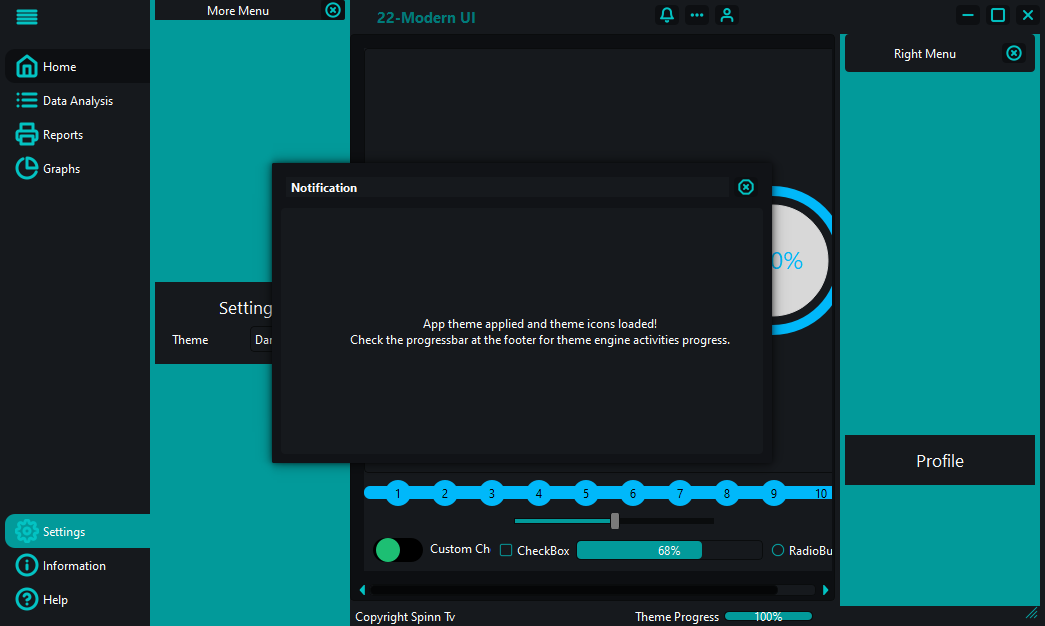Click the right scroll arrow
This screenshot has height=626, width=1045.
(825, 590)
